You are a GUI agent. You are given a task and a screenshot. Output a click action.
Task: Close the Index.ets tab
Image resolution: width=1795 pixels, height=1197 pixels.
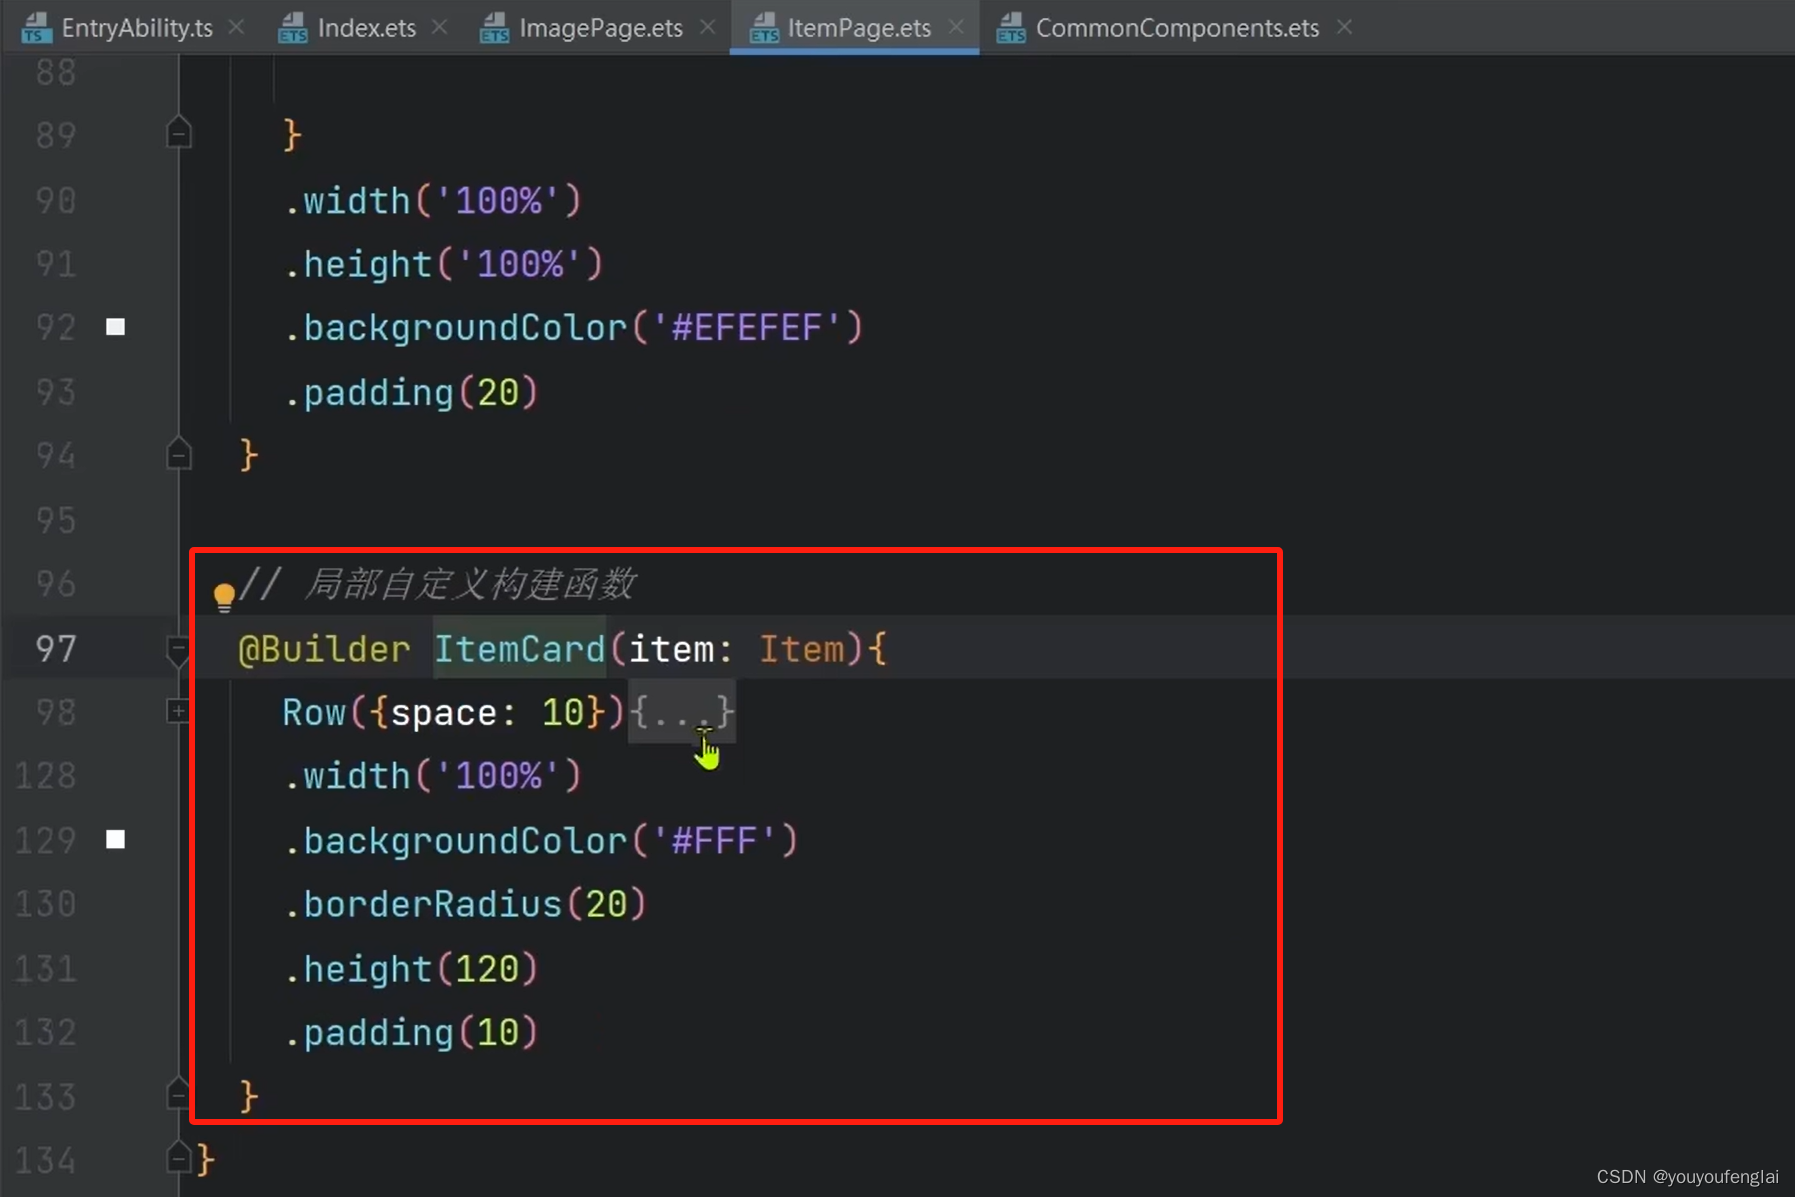[x=439, y=27]
